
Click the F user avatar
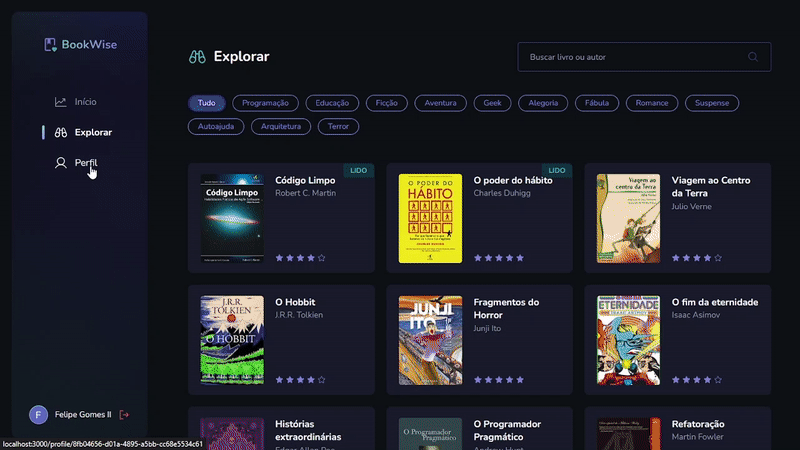(x=38, y=415)
